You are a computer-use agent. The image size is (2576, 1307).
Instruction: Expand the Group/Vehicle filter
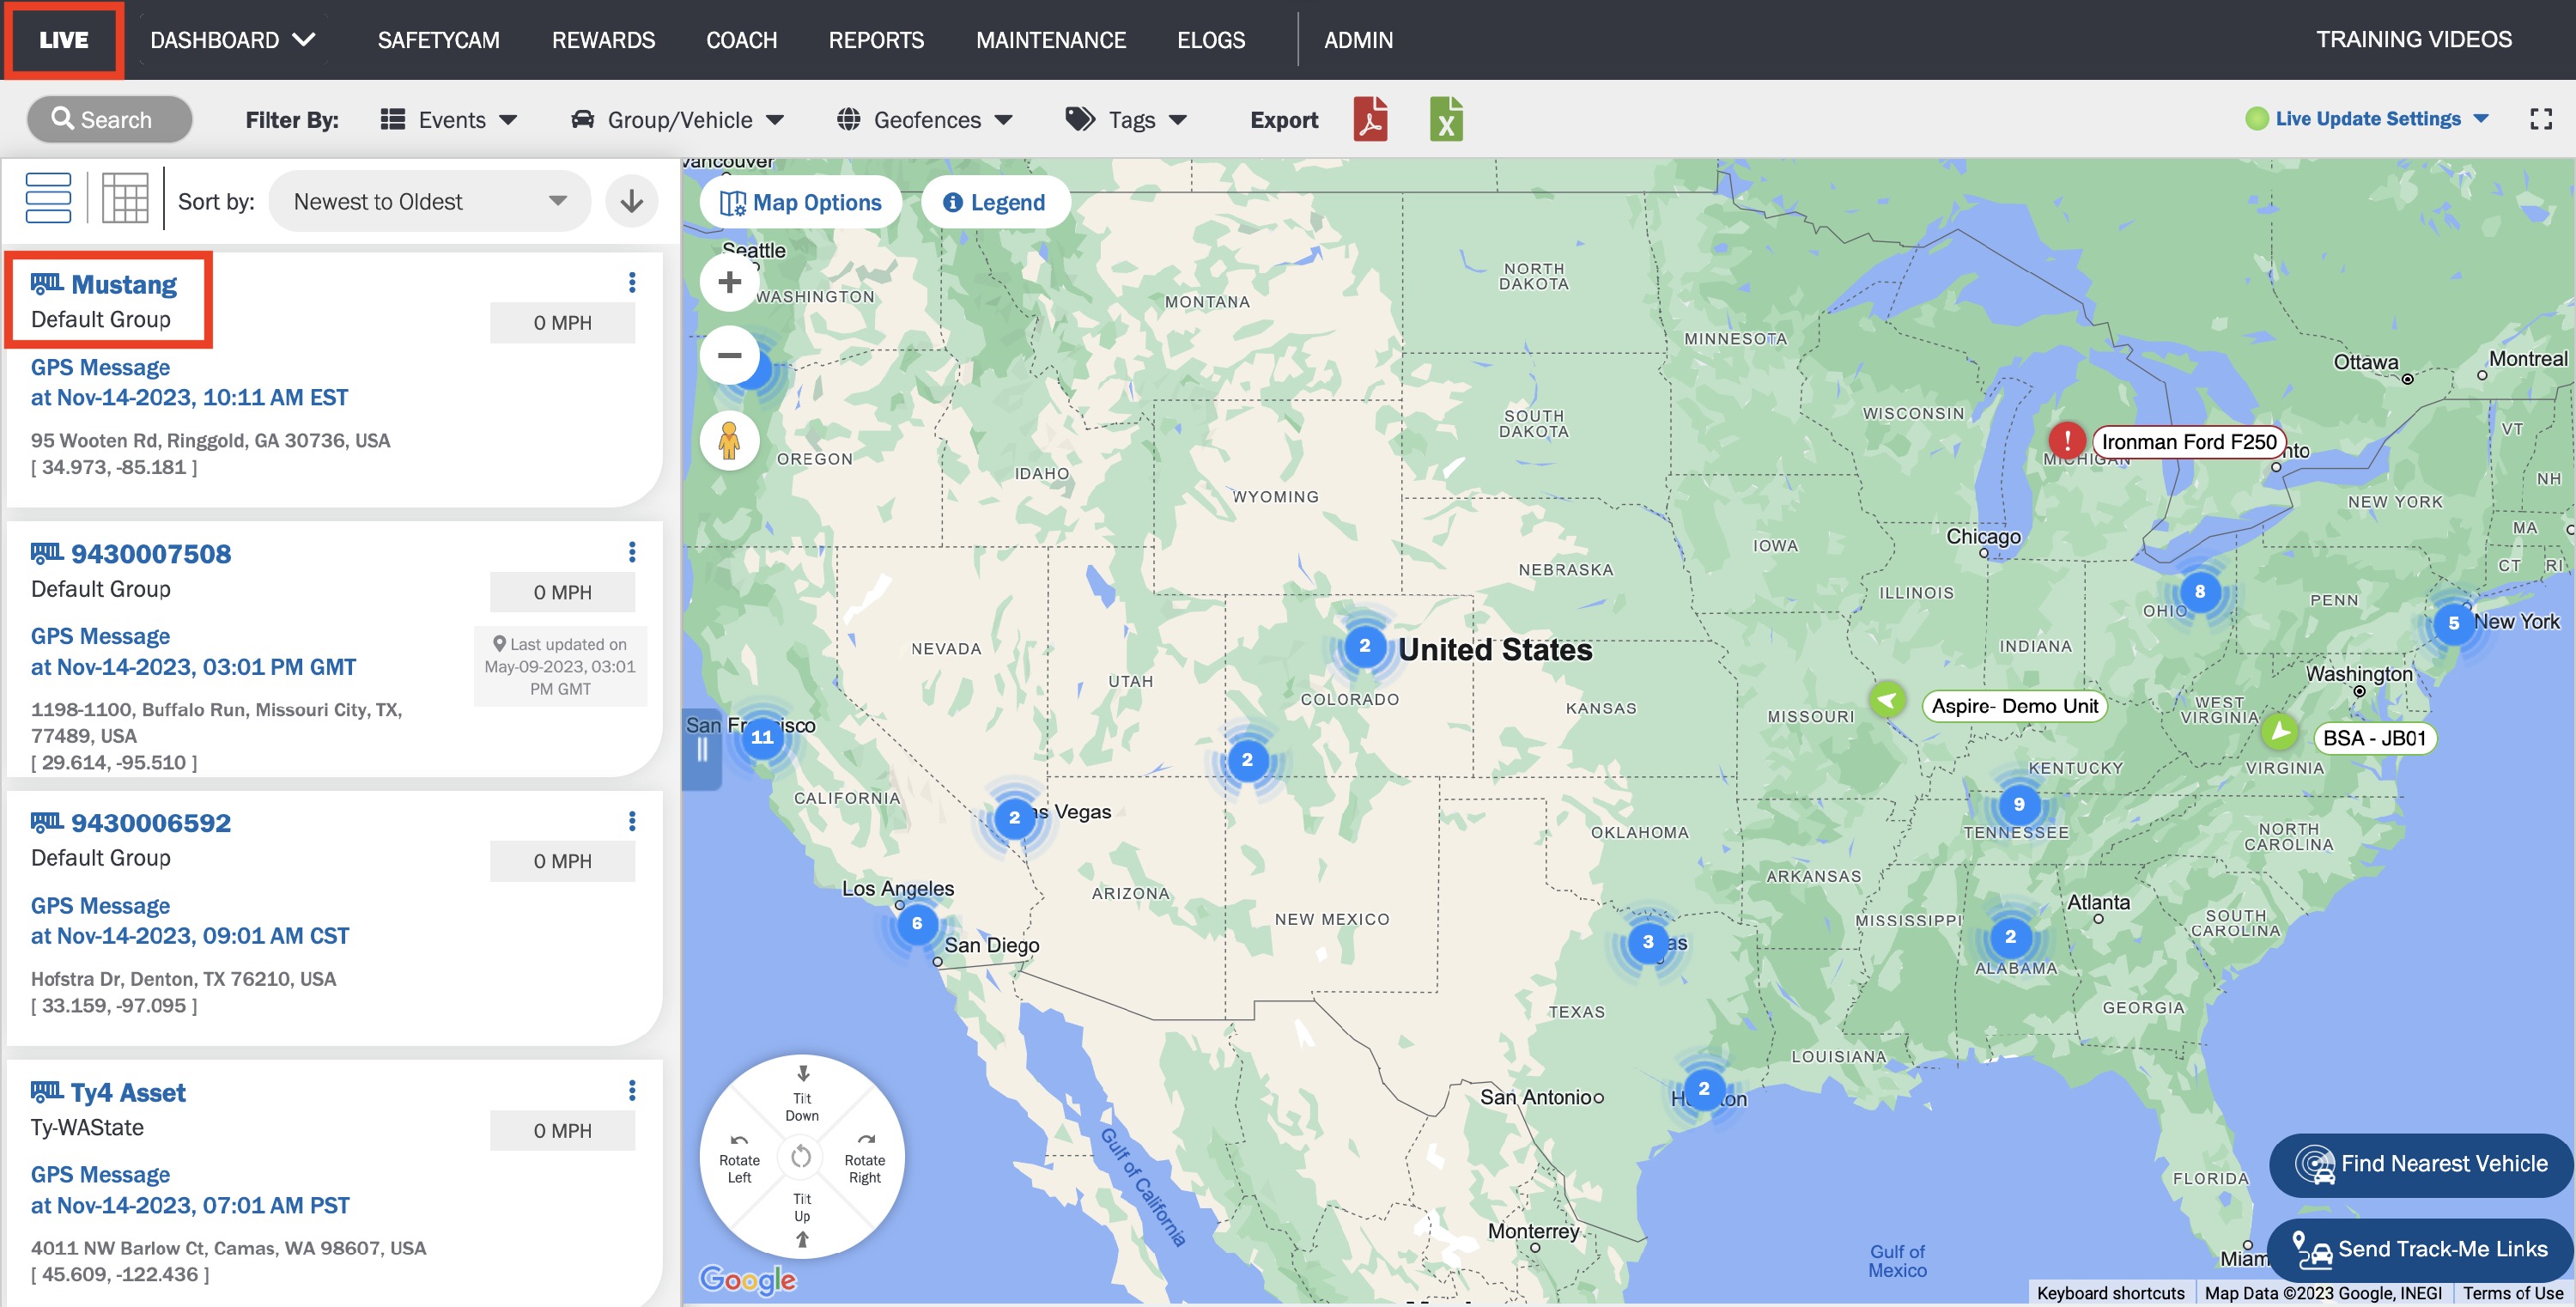(x=677, y=120)
